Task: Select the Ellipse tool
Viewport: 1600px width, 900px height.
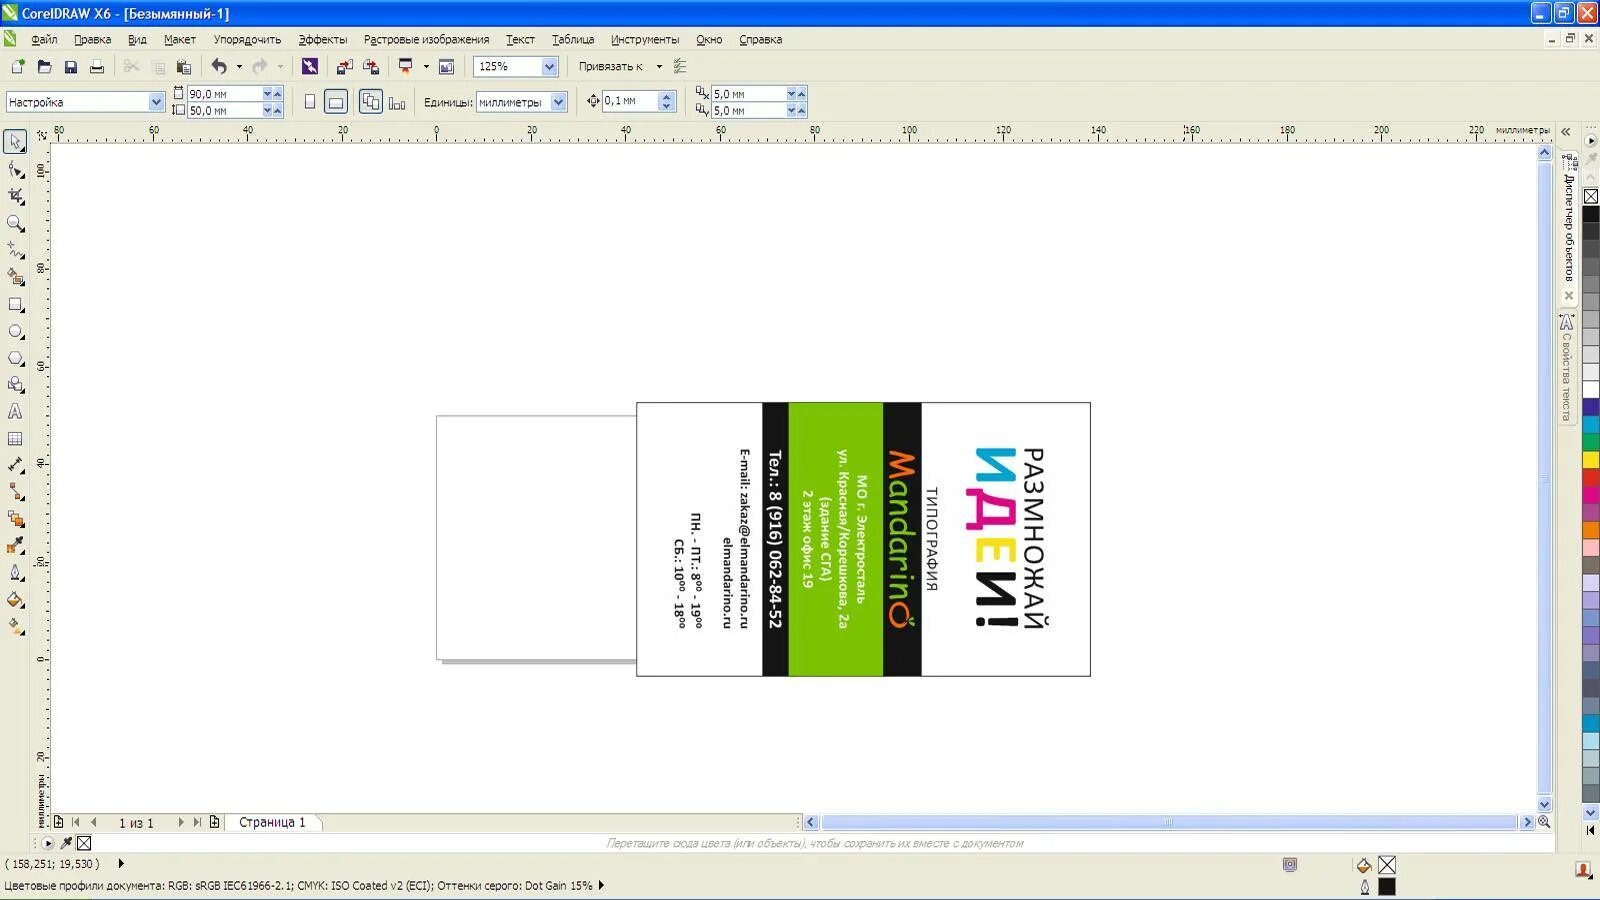Action: [x=15, y=331]
